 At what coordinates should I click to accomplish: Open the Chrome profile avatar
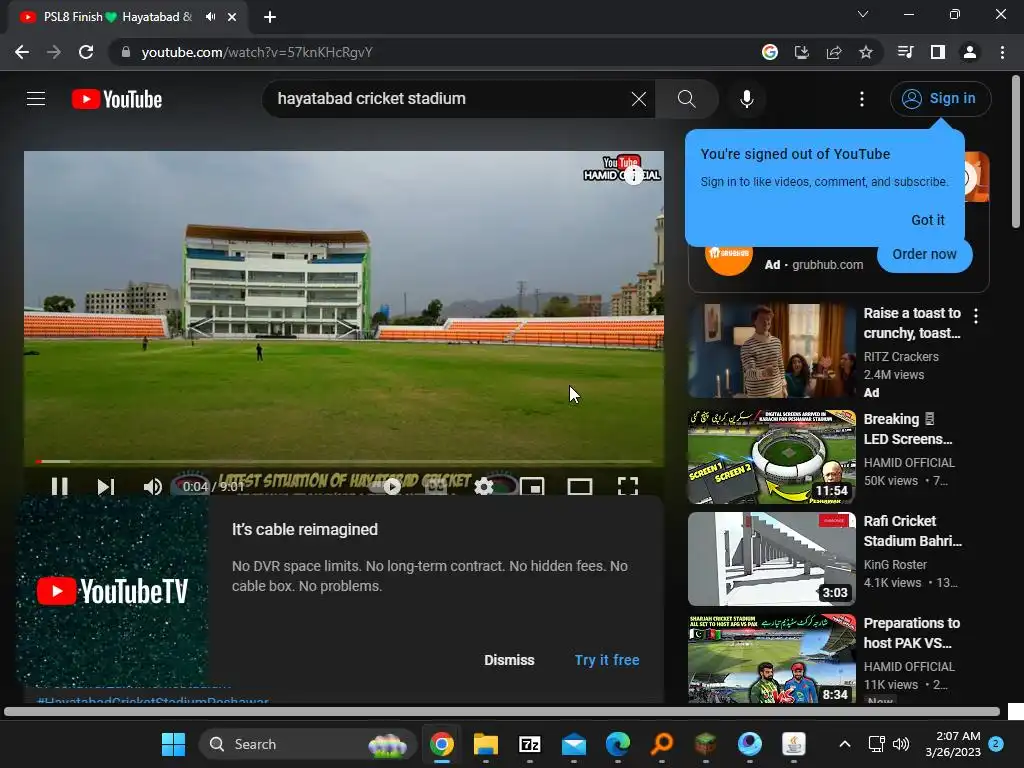[x=970, y=52]
